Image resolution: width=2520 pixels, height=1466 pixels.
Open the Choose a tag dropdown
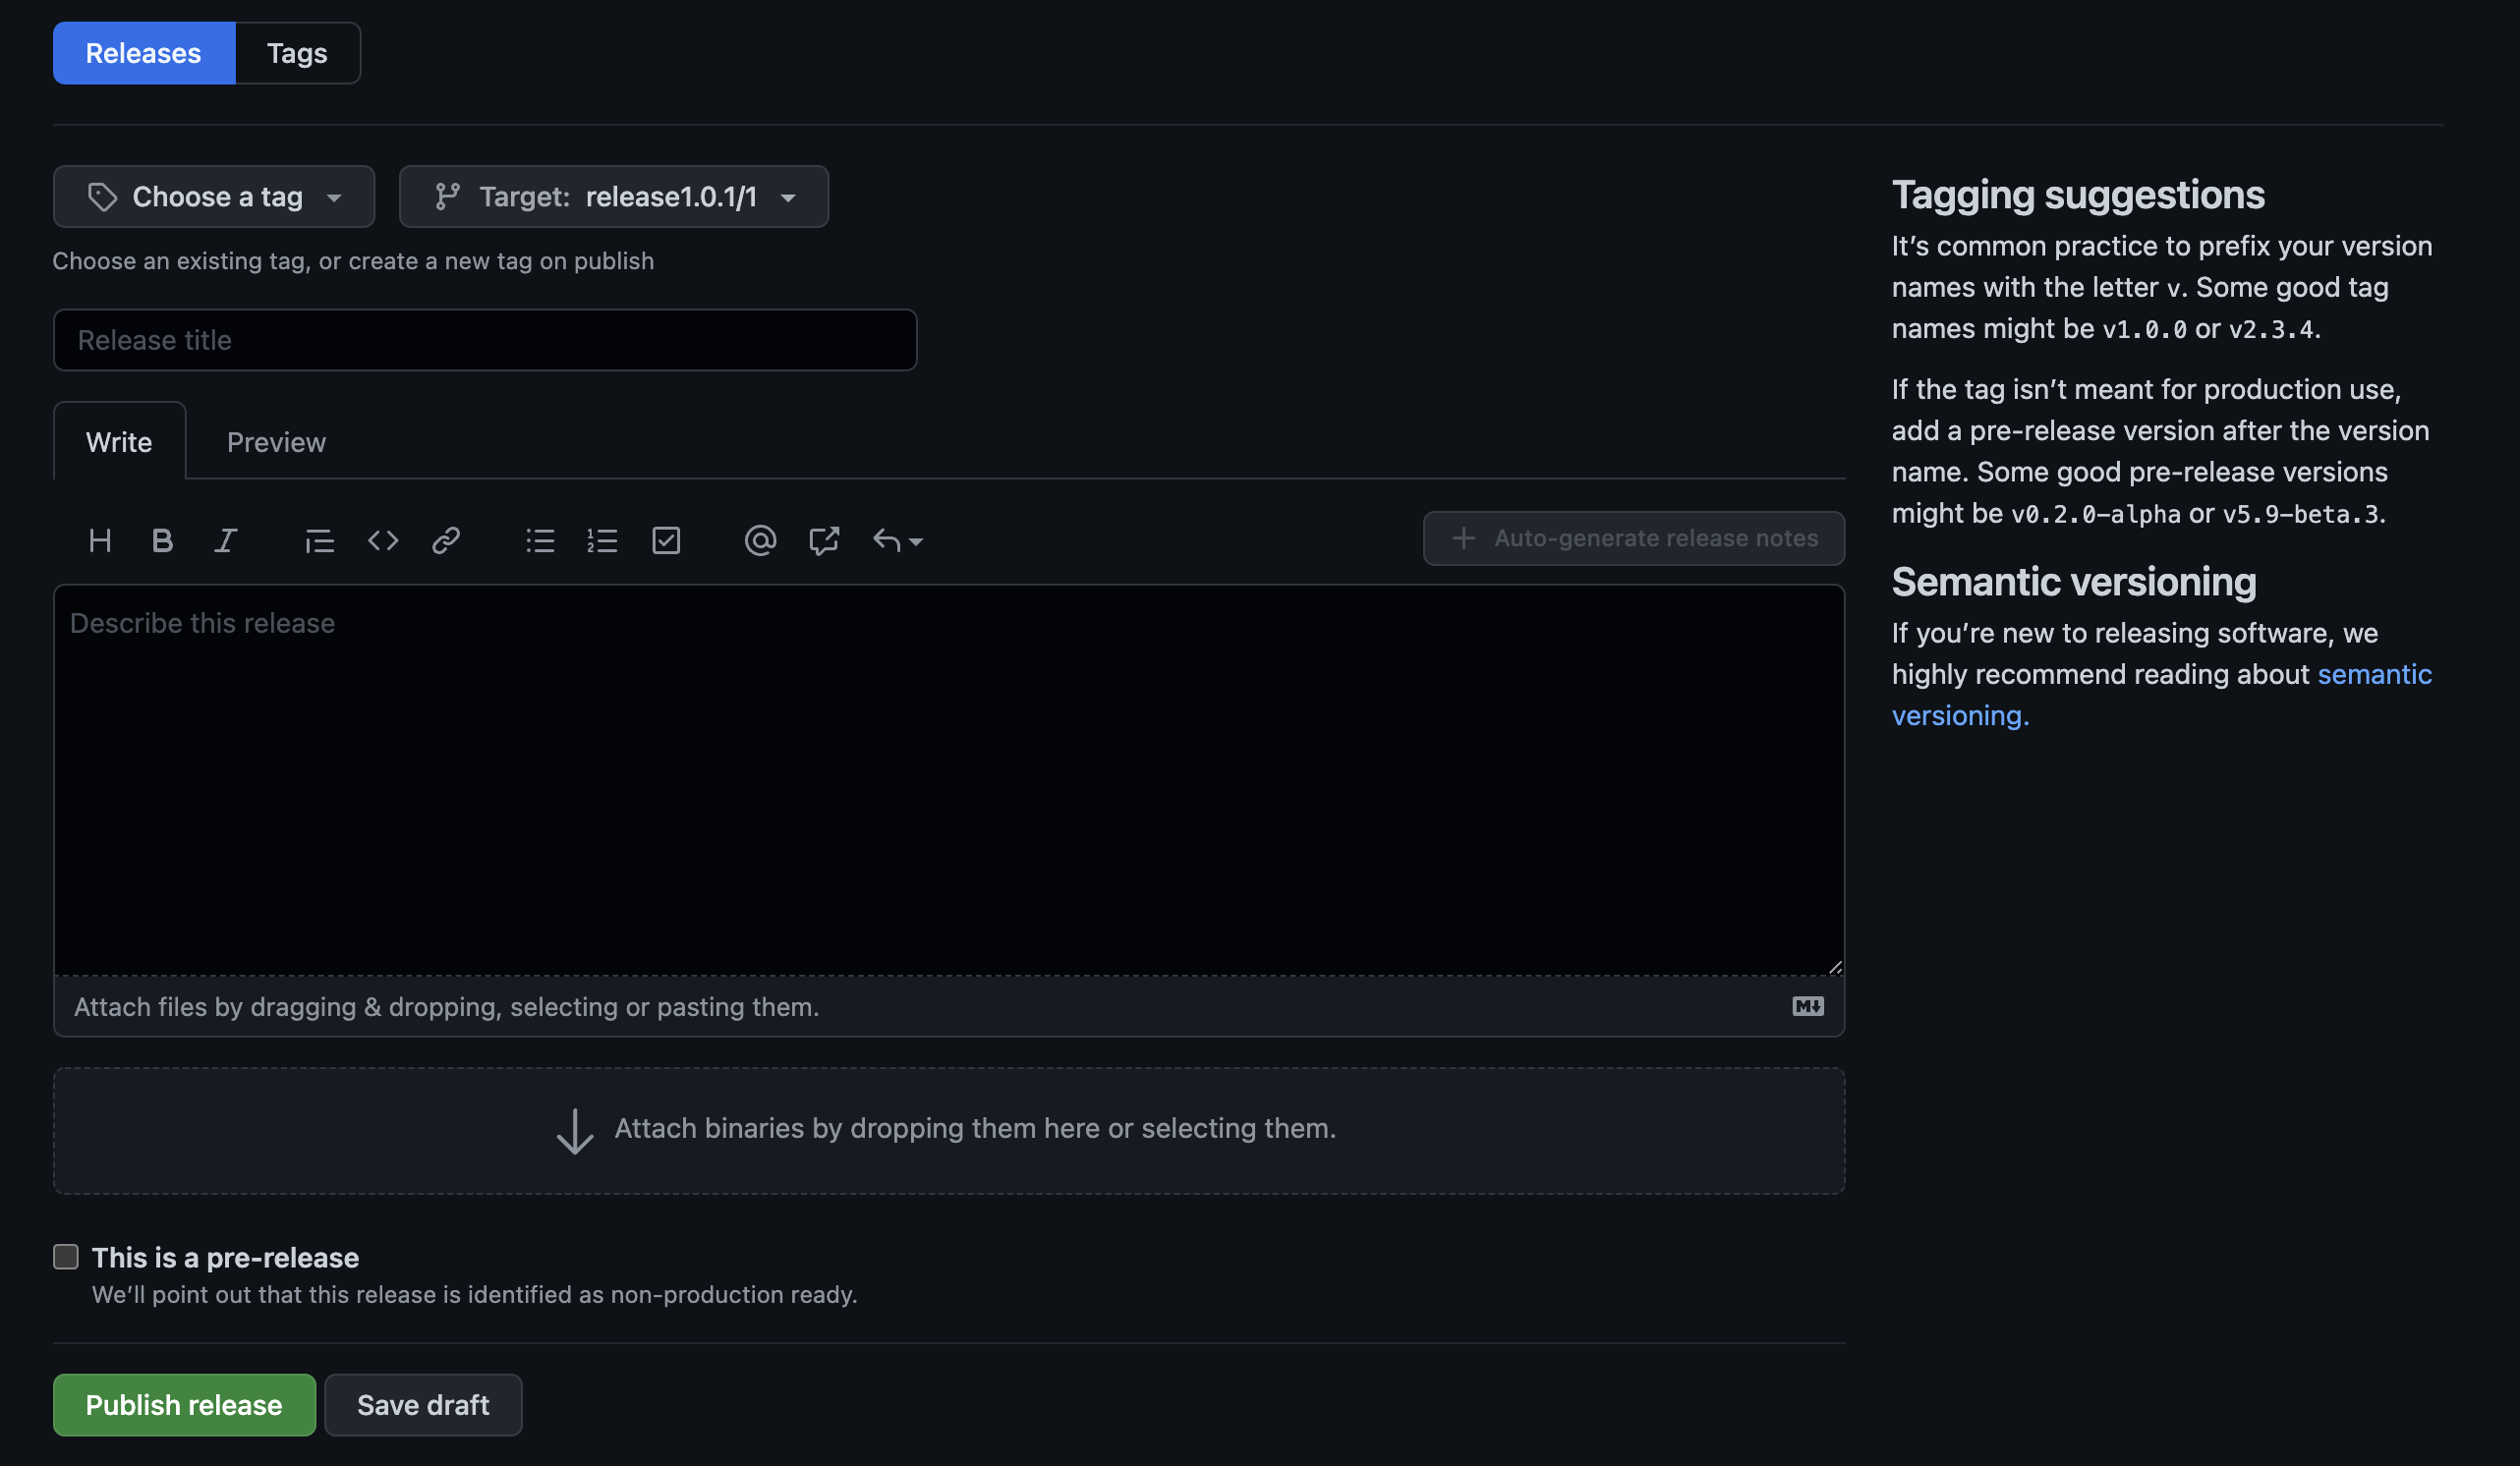pos(214,197)
